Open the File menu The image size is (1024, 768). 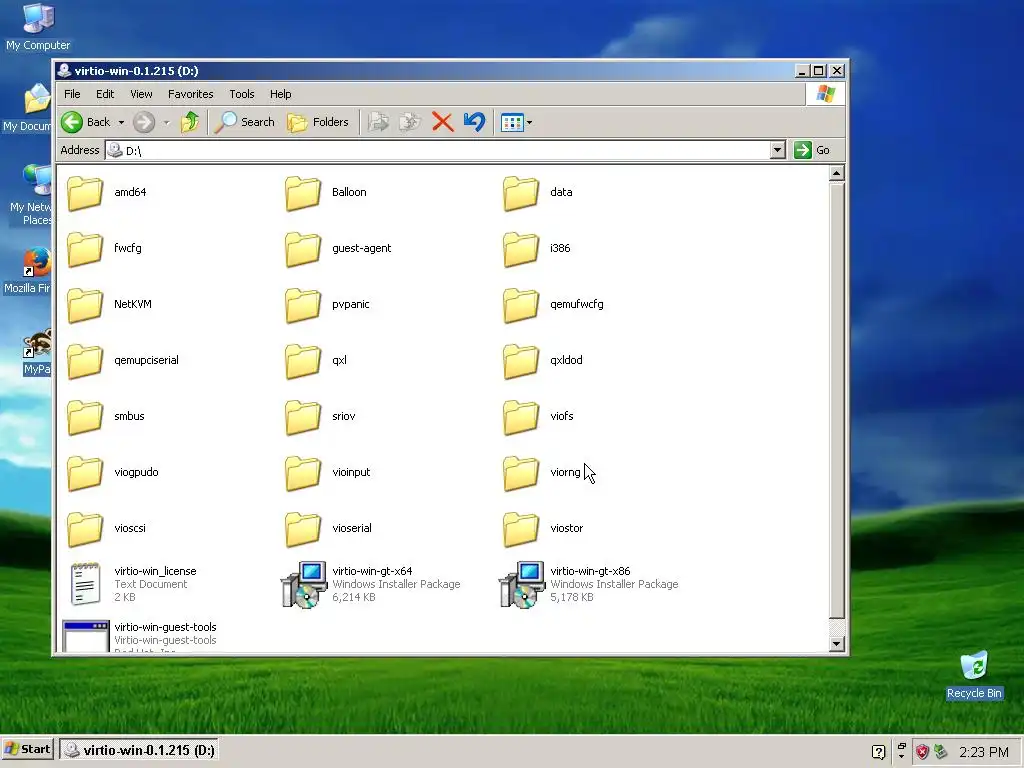tap(72, 94)
